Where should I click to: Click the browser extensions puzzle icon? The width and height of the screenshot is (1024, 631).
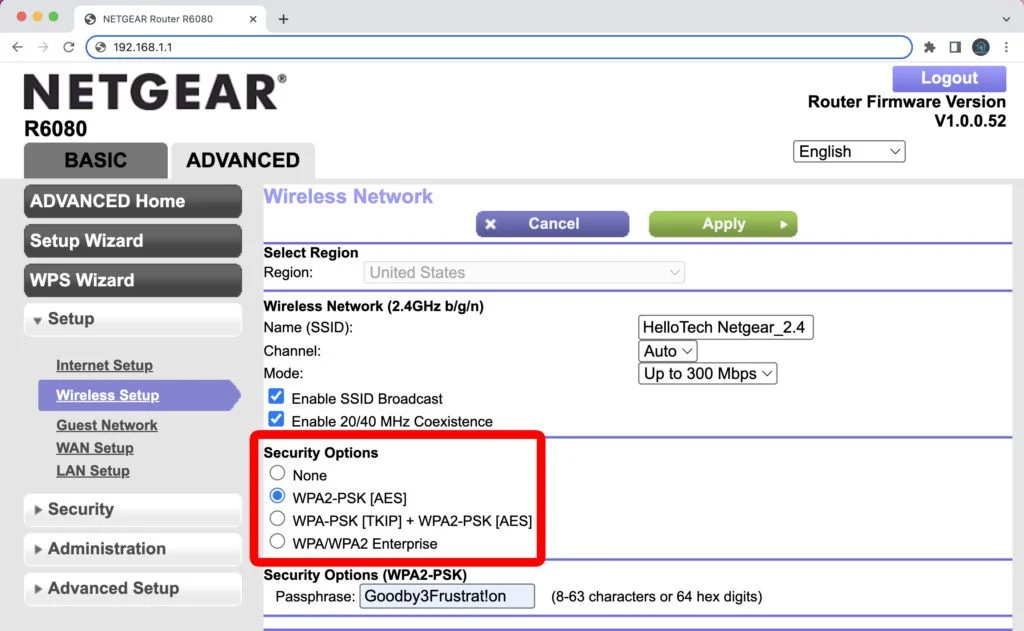[929, 46]
